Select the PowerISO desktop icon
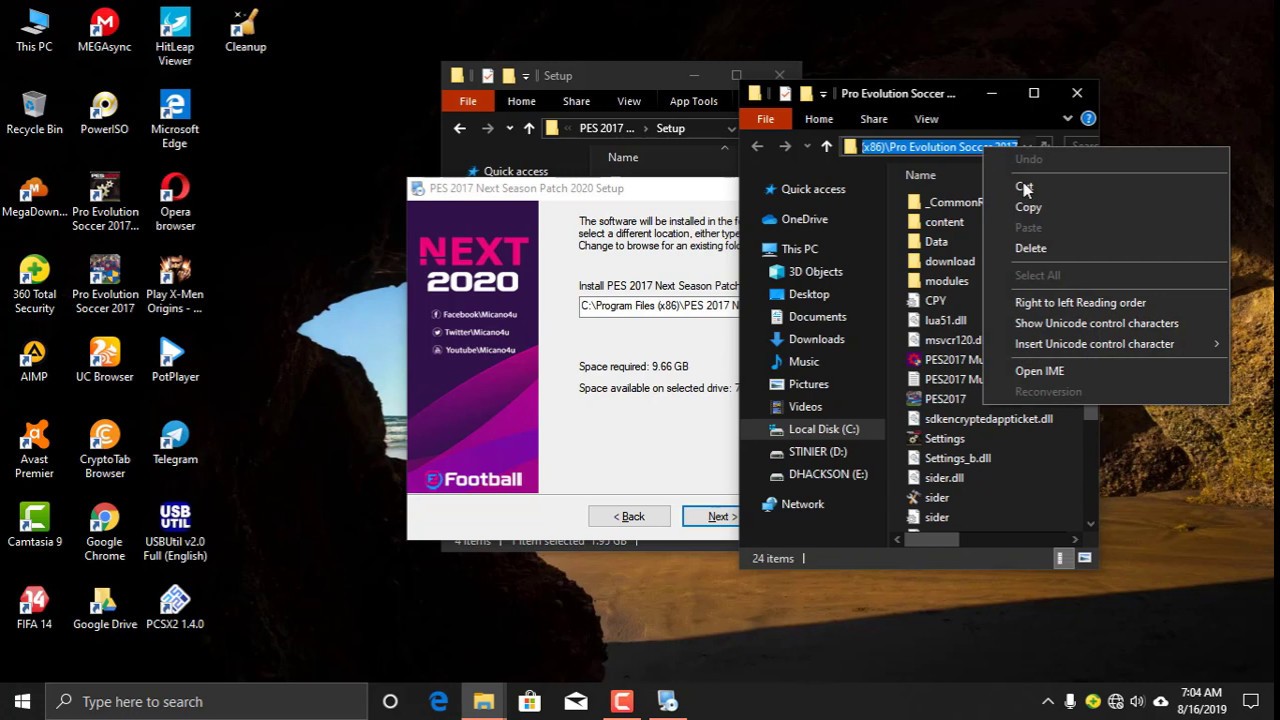Image resolution: width=1280 pixels, height=720 pixels. [x=104, y=113]
